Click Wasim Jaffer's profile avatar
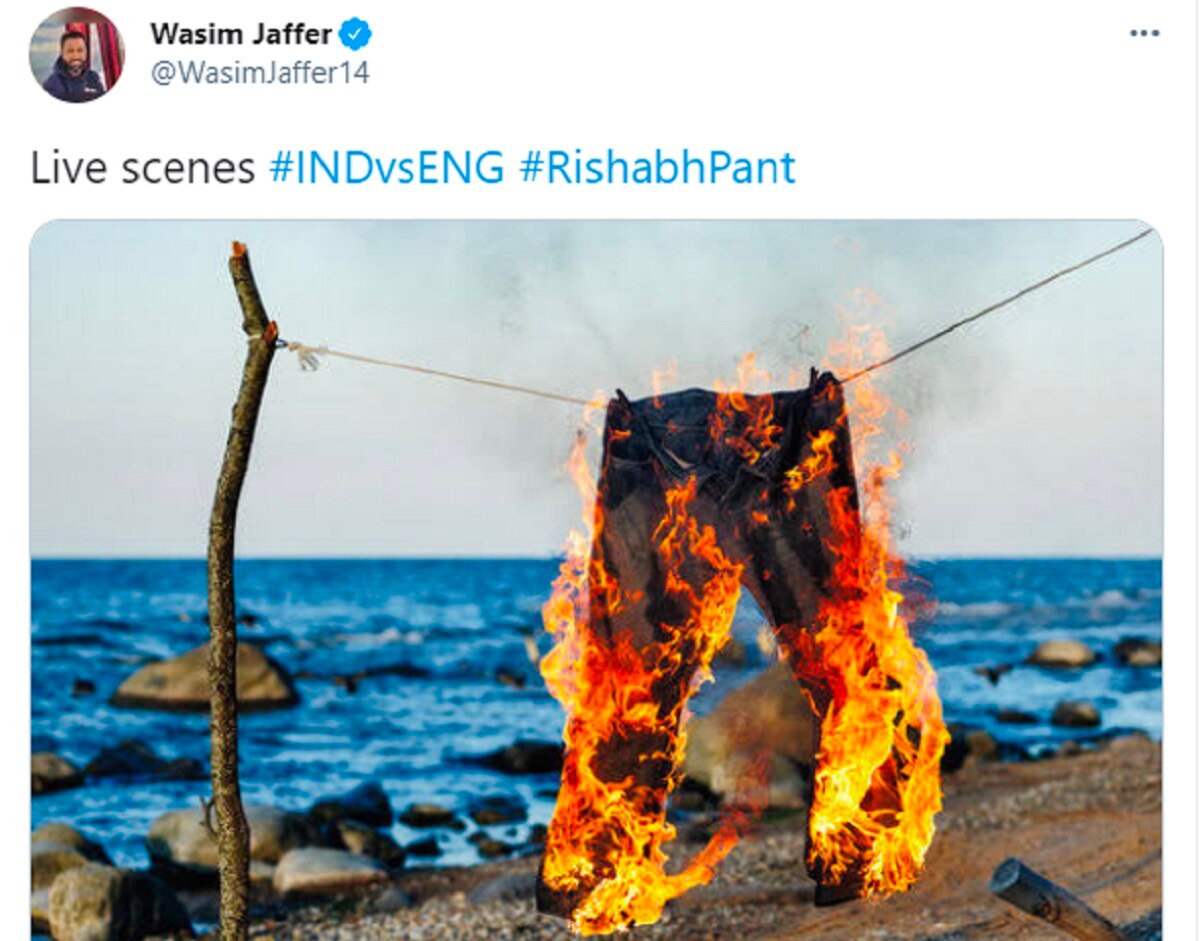The image size is (1200, 941). 77,55
